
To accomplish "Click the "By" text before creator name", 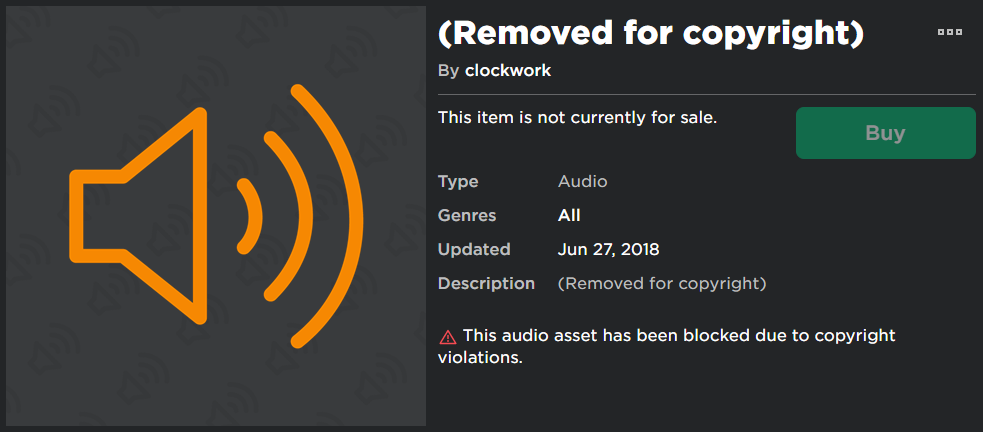I will (448, 71).
